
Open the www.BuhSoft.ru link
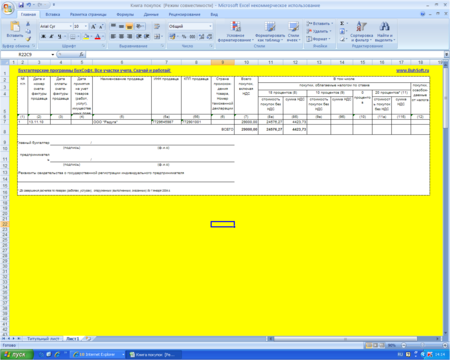point(412,71)
